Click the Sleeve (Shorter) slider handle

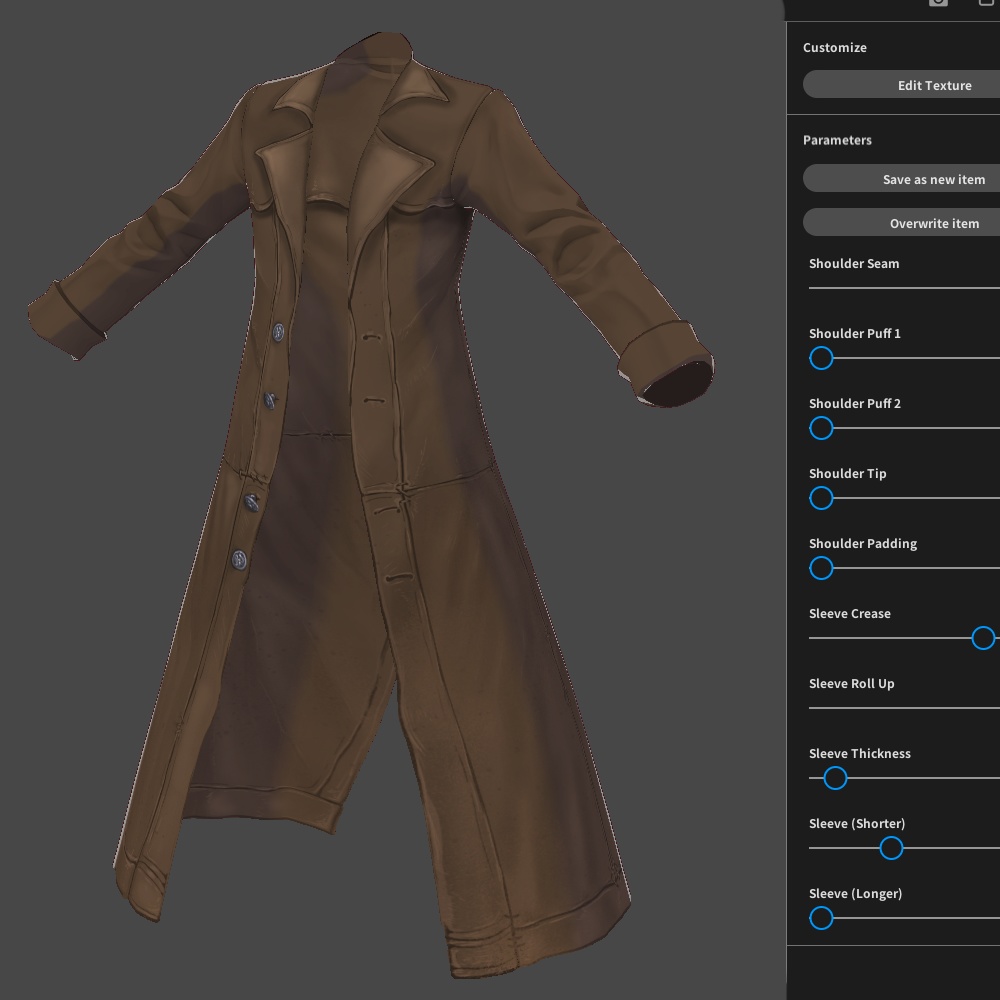pos(890,848)
